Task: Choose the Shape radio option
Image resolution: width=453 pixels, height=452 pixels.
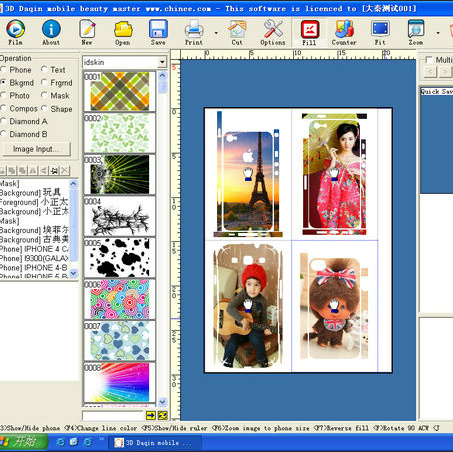Action: [44, 108]
